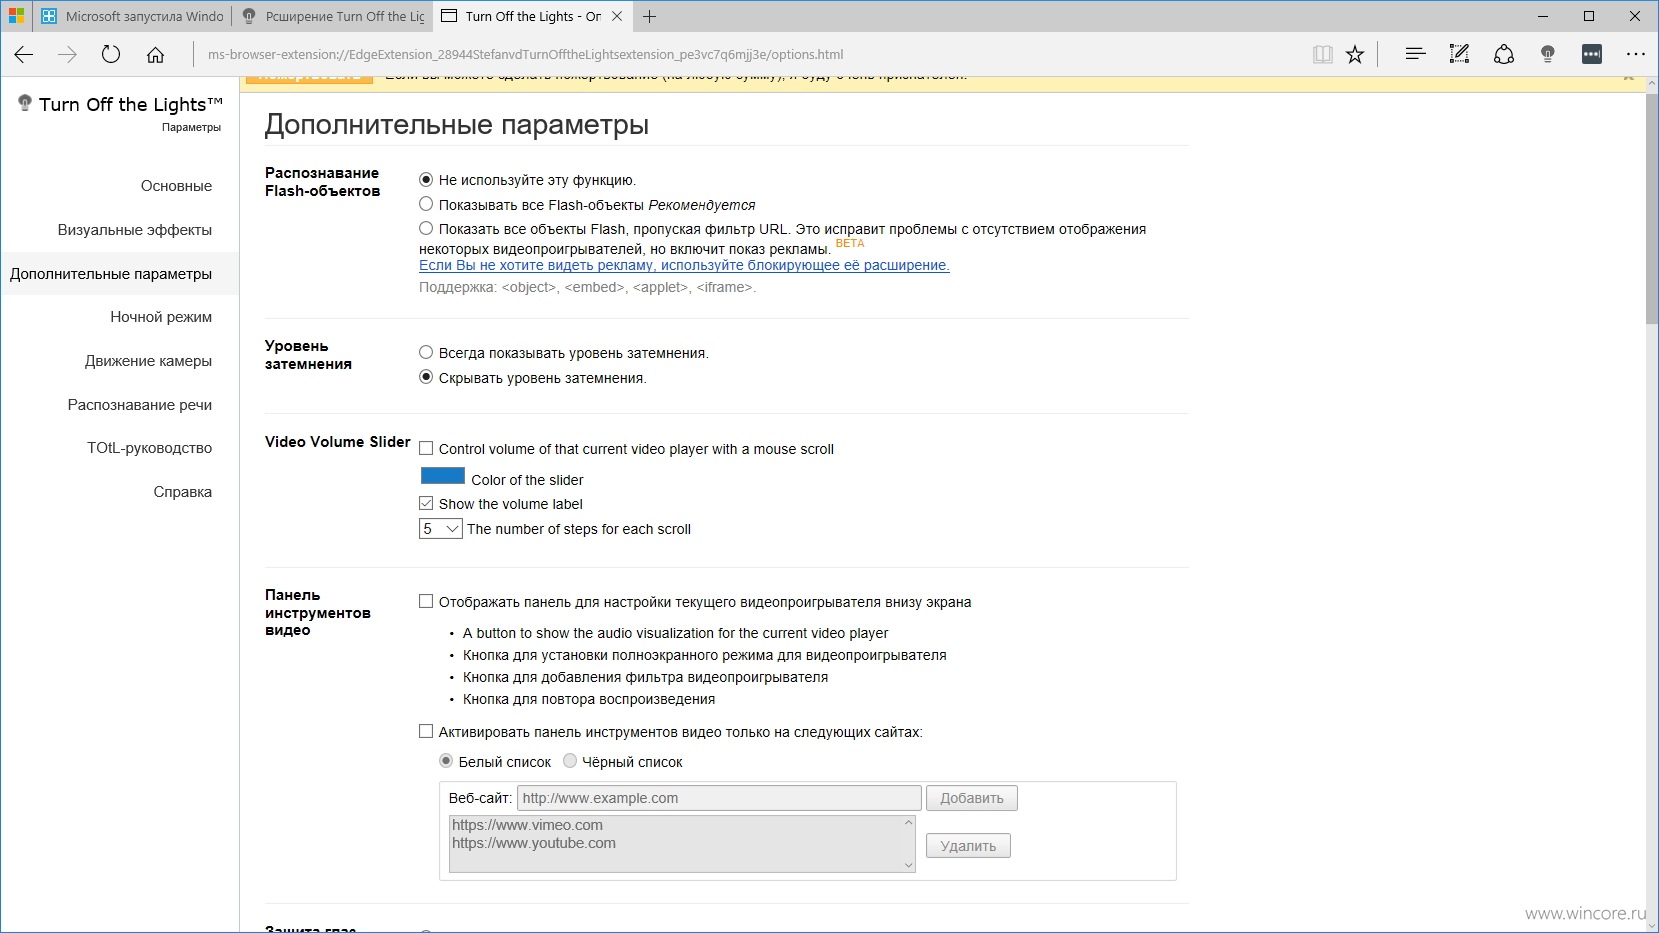The width and height of the screenshot is (1659, 933).
Task: Switch to 'Расширение Turn Off the Lig' tab
Action: tap(333, 16)
